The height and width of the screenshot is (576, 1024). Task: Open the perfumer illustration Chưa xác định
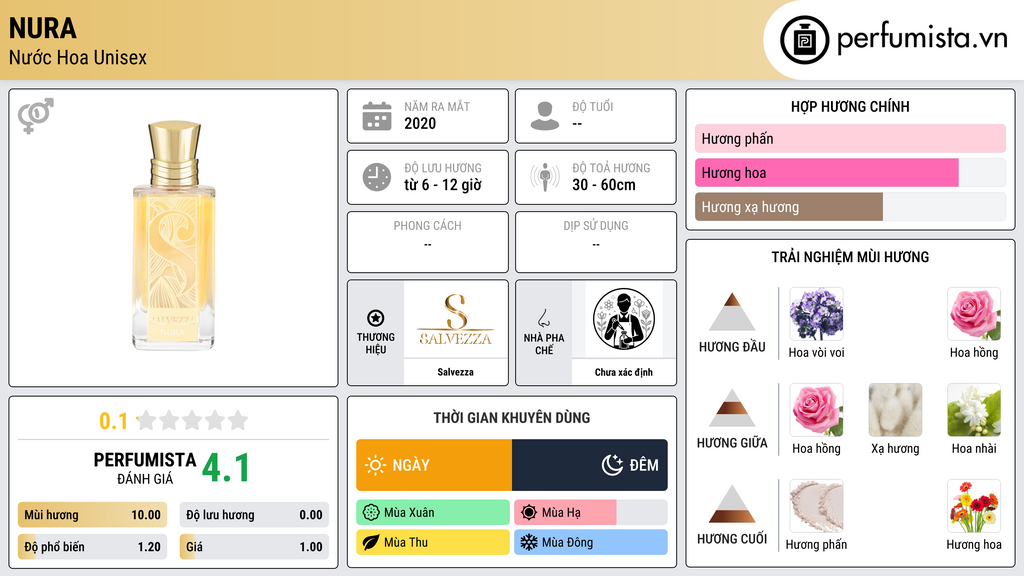coord(624,320)
